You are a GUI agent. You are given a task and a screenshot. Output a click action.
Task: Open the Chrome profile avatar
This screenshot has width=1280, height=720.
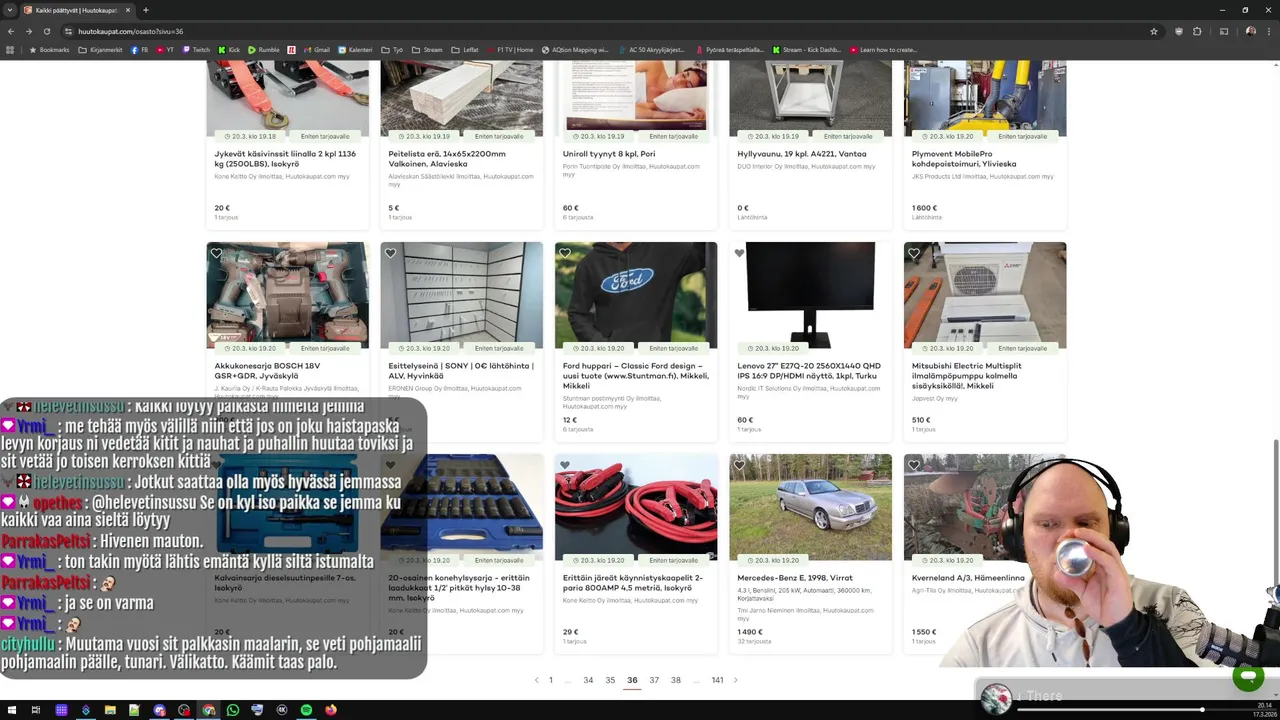point(1250,31)
